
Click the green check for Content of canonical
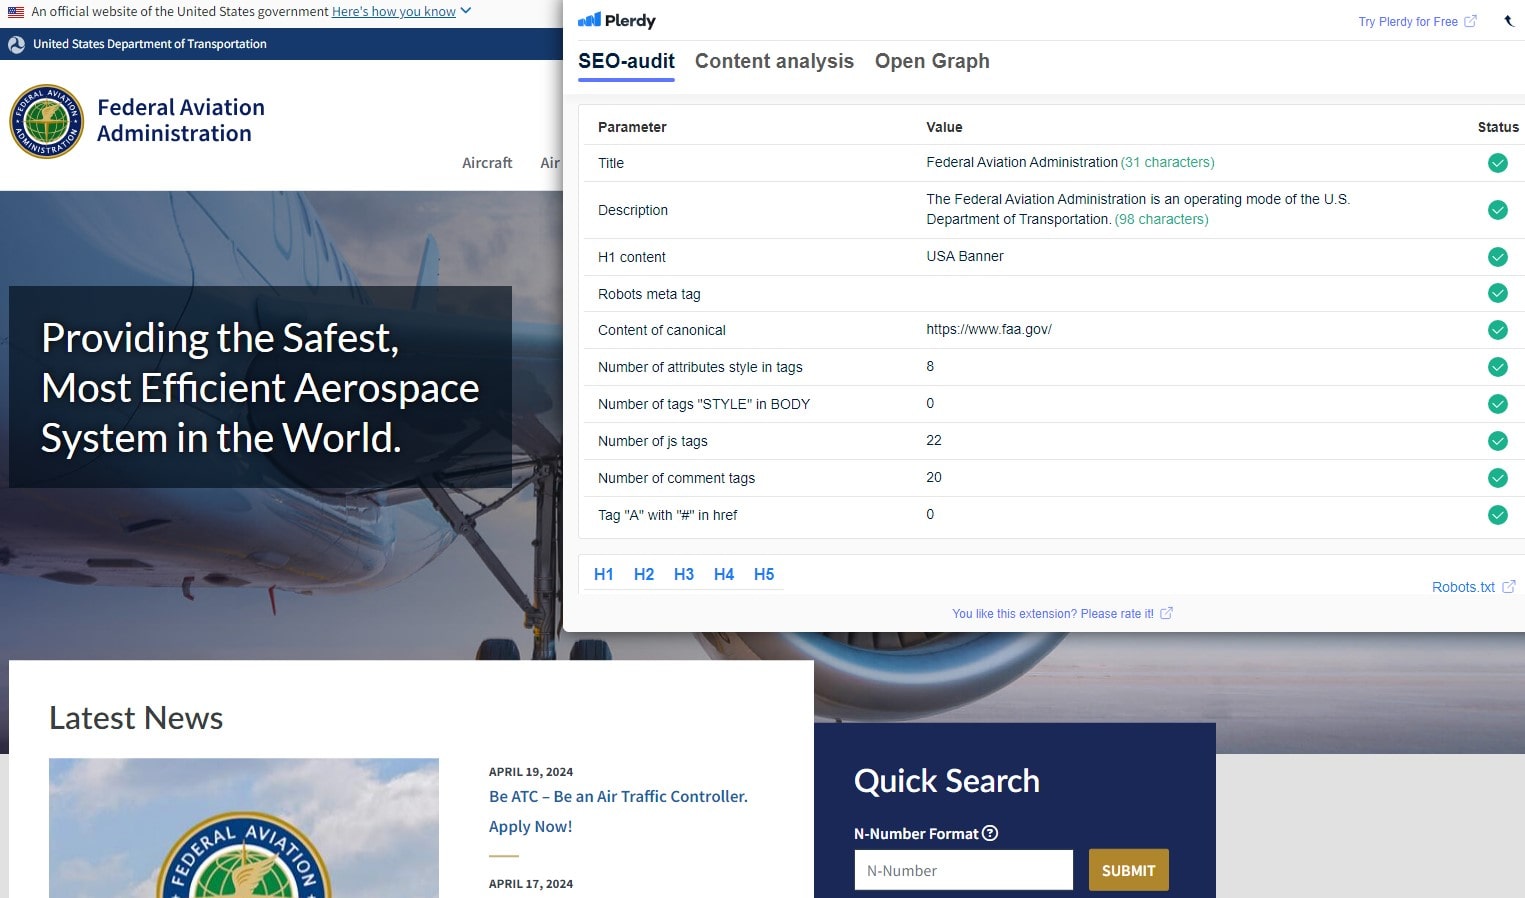coord(1497,330)
